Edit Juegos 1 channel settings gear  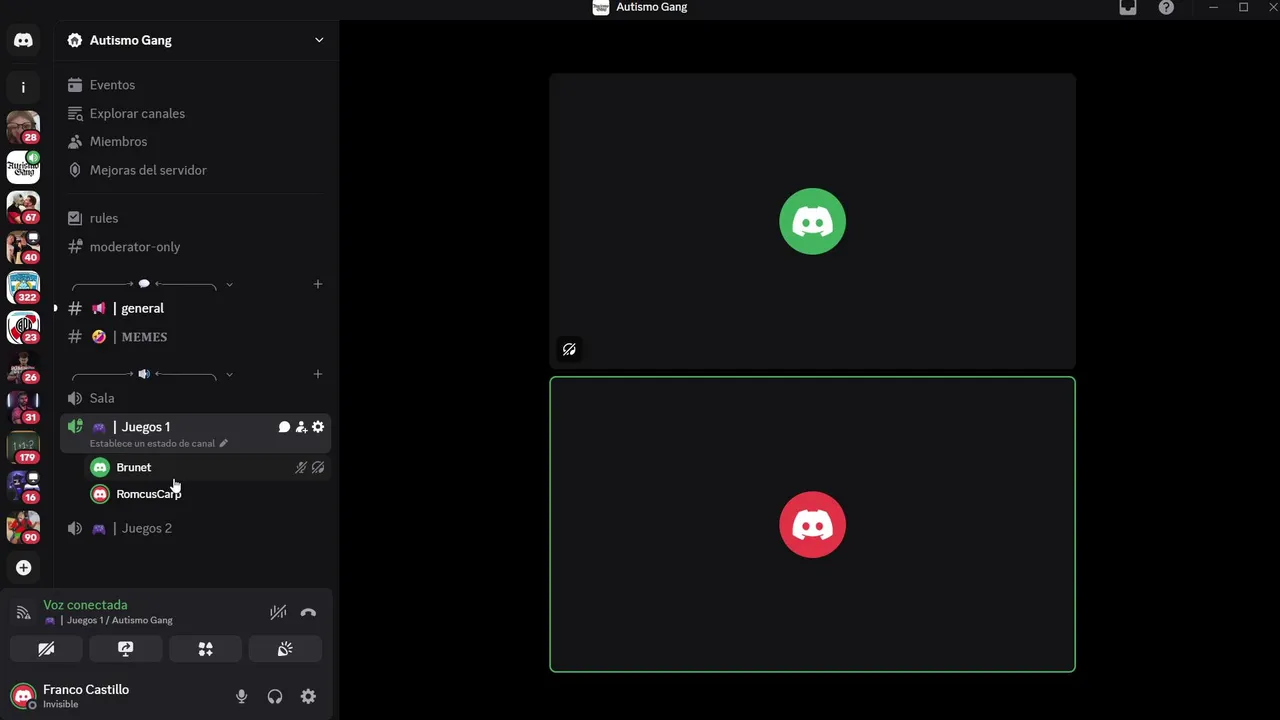pos(318,427)
